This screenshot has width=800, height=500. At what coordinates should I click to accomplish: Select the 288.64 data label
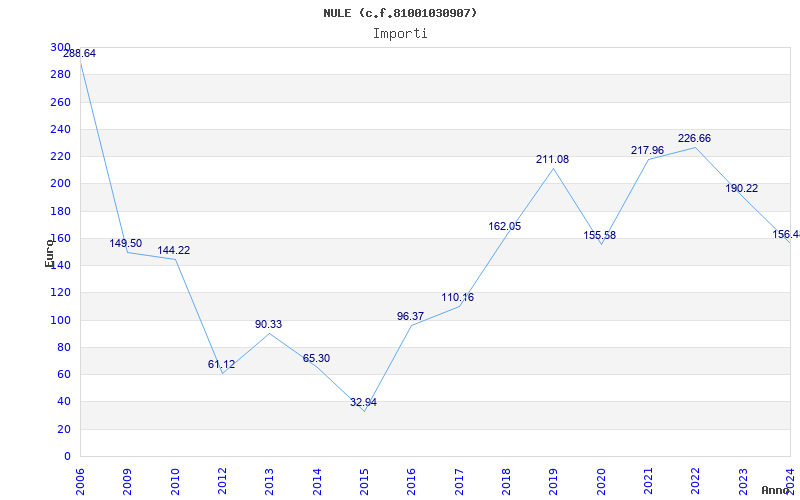coord(79,54)
